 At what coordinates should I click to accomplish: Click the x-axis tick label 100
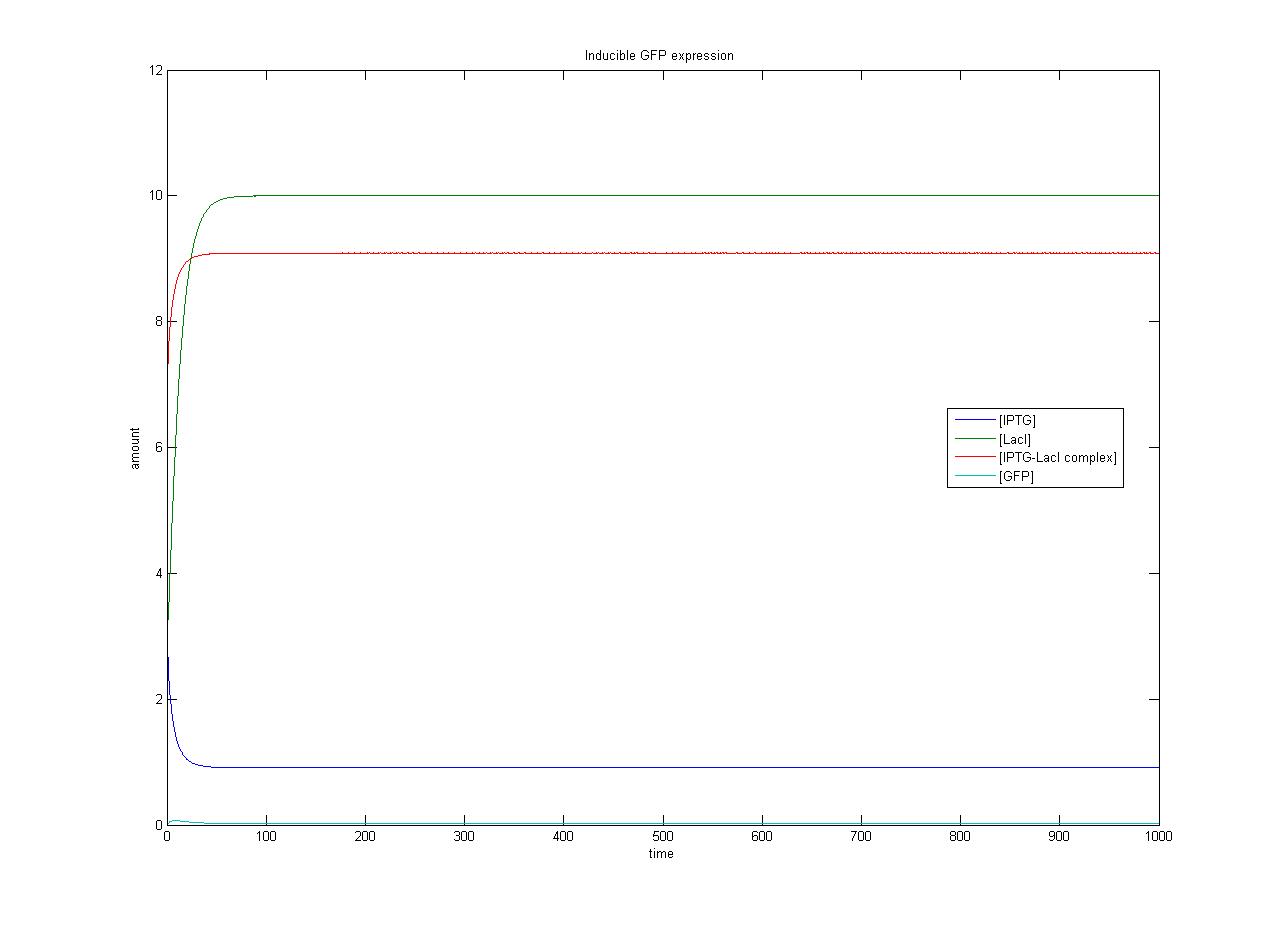coord(266,837)
